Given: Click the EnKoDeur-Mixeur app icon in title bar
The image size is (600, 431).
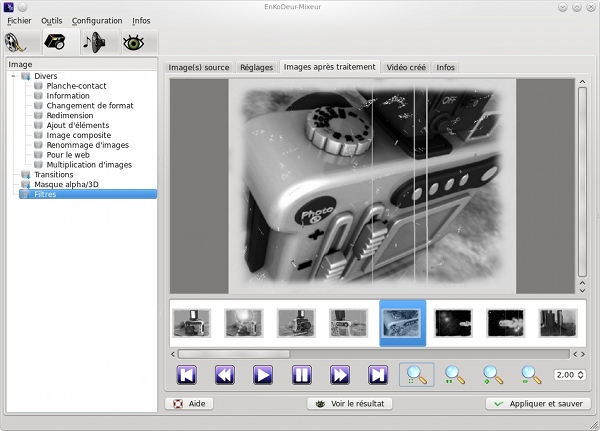Looking at the screenshot, I should (8, 7).
